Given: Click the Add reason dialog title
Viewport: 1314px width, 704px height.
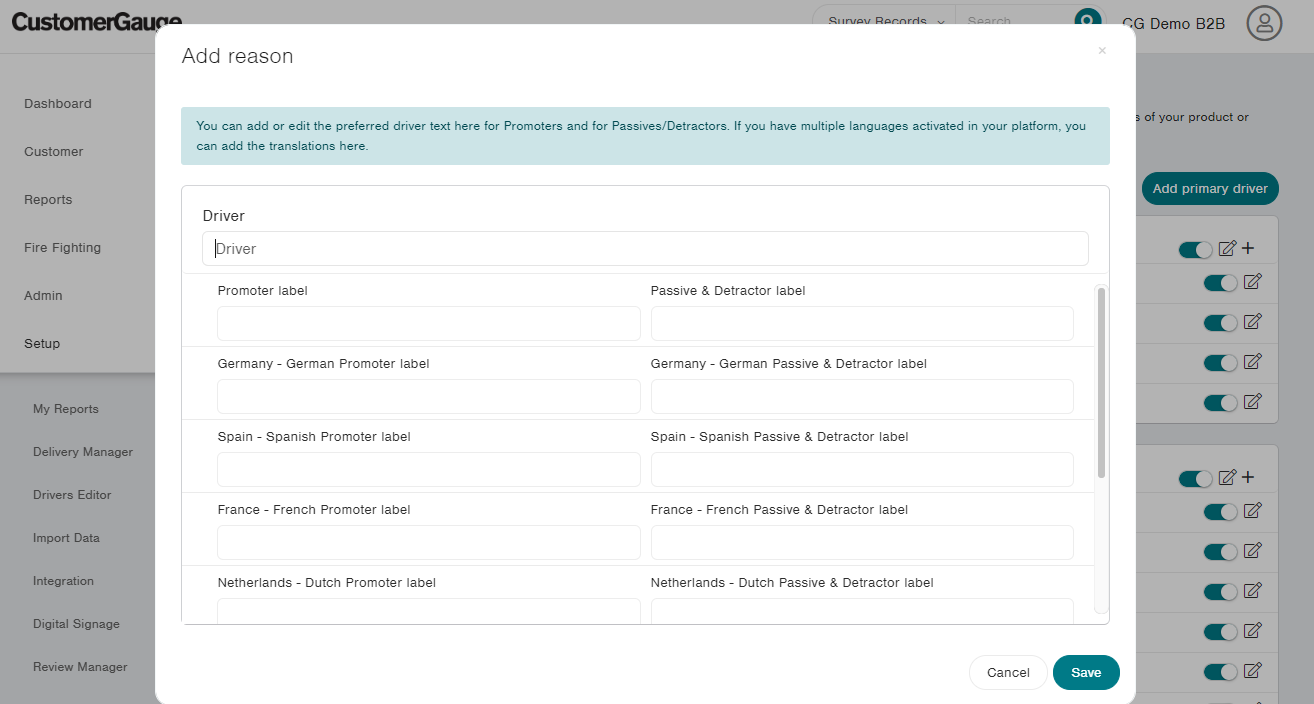Looking at the screenshot, I should [237, 56].
